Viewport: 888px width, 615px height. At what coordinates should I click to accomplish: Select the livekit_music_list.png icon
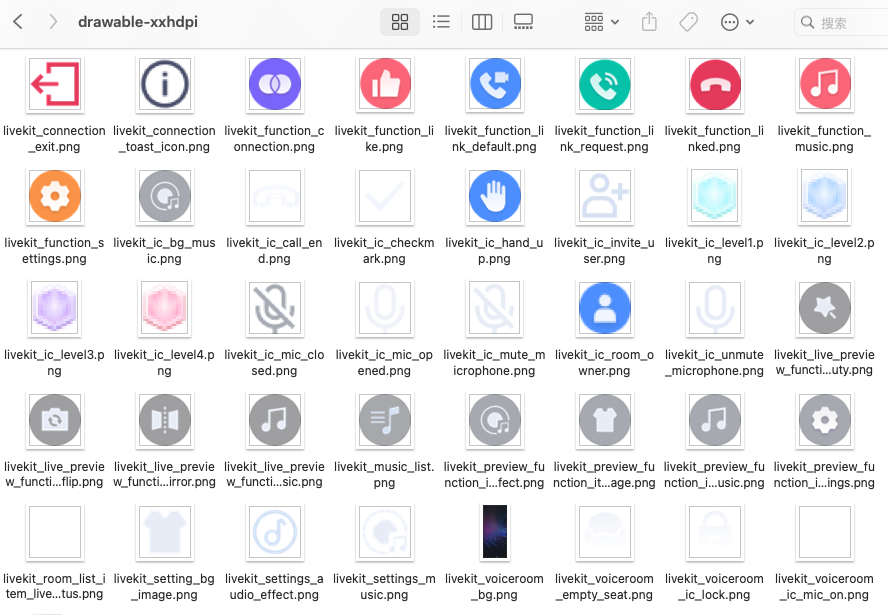point(385,420)
